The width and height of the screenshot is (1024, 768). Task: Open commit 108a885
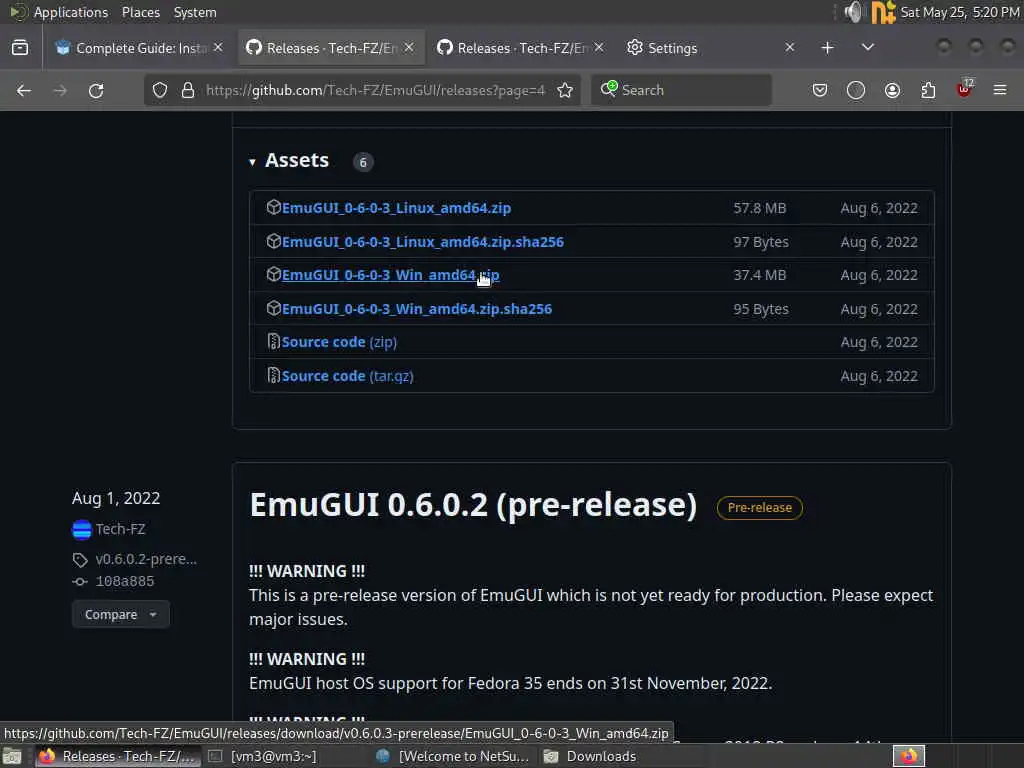coord(125,581)
